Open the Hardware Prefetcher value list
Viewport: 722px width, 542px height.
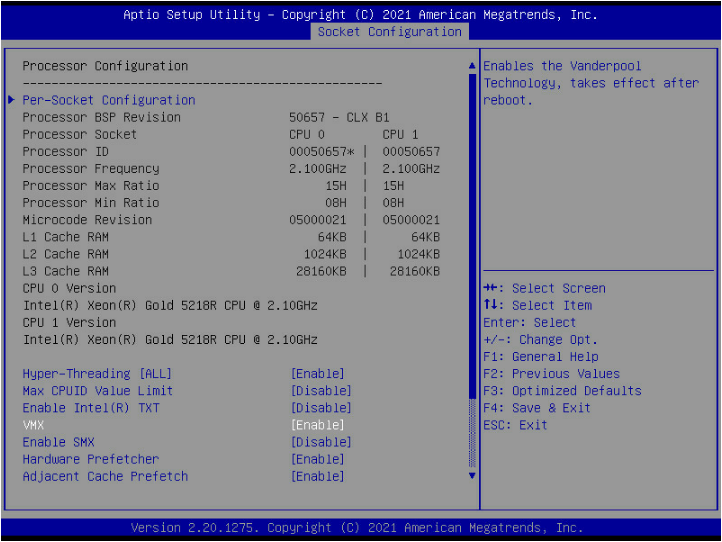tap(317, 459)
